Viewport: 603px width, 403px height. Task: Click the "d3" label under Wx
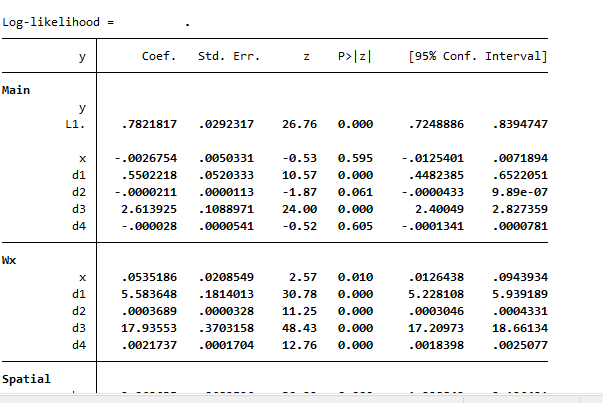coord(79,328)
